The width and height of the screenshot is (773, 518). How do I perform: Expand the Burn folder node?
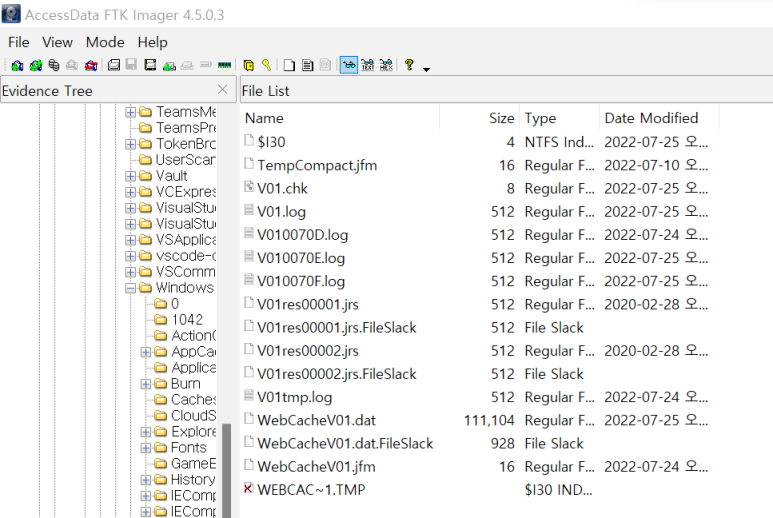(146, 384)
